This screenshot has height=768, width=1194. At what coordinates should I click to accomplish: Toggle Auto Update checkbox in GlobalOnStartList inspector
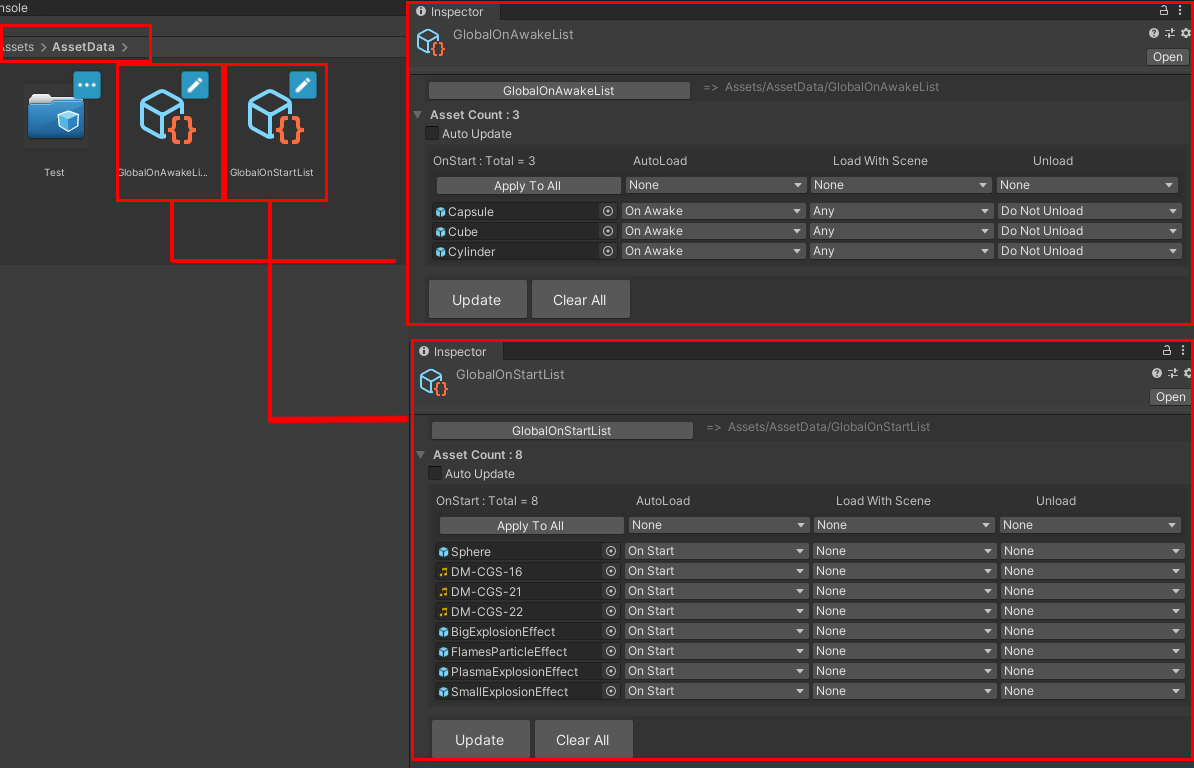[435, 474]
